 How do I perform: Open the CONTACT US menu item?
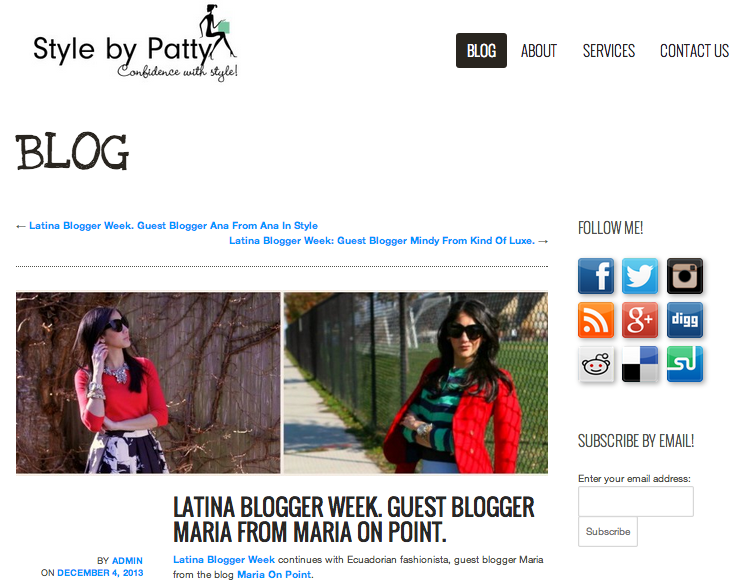(694, 50)
